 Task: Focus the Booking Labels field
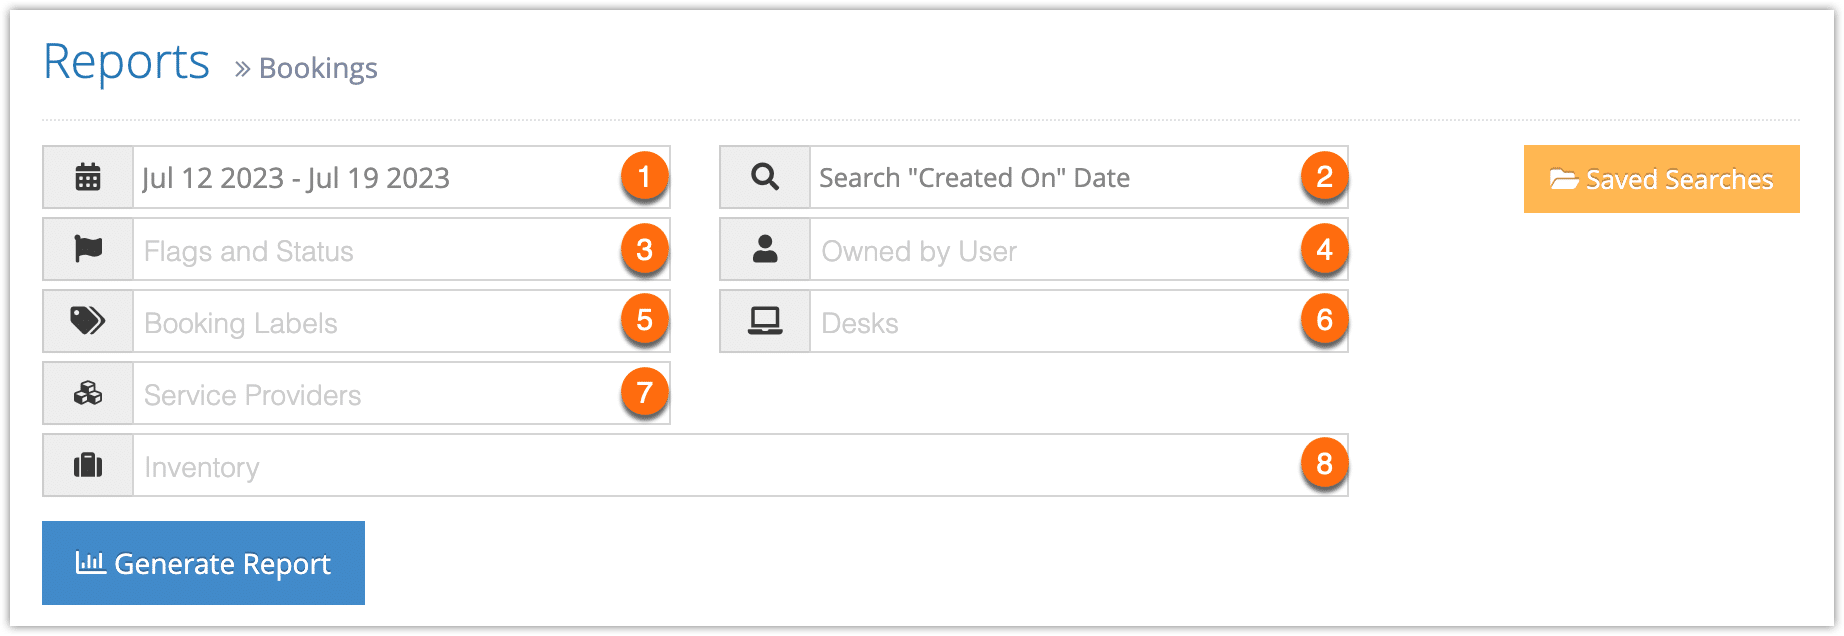click(401, 322)
